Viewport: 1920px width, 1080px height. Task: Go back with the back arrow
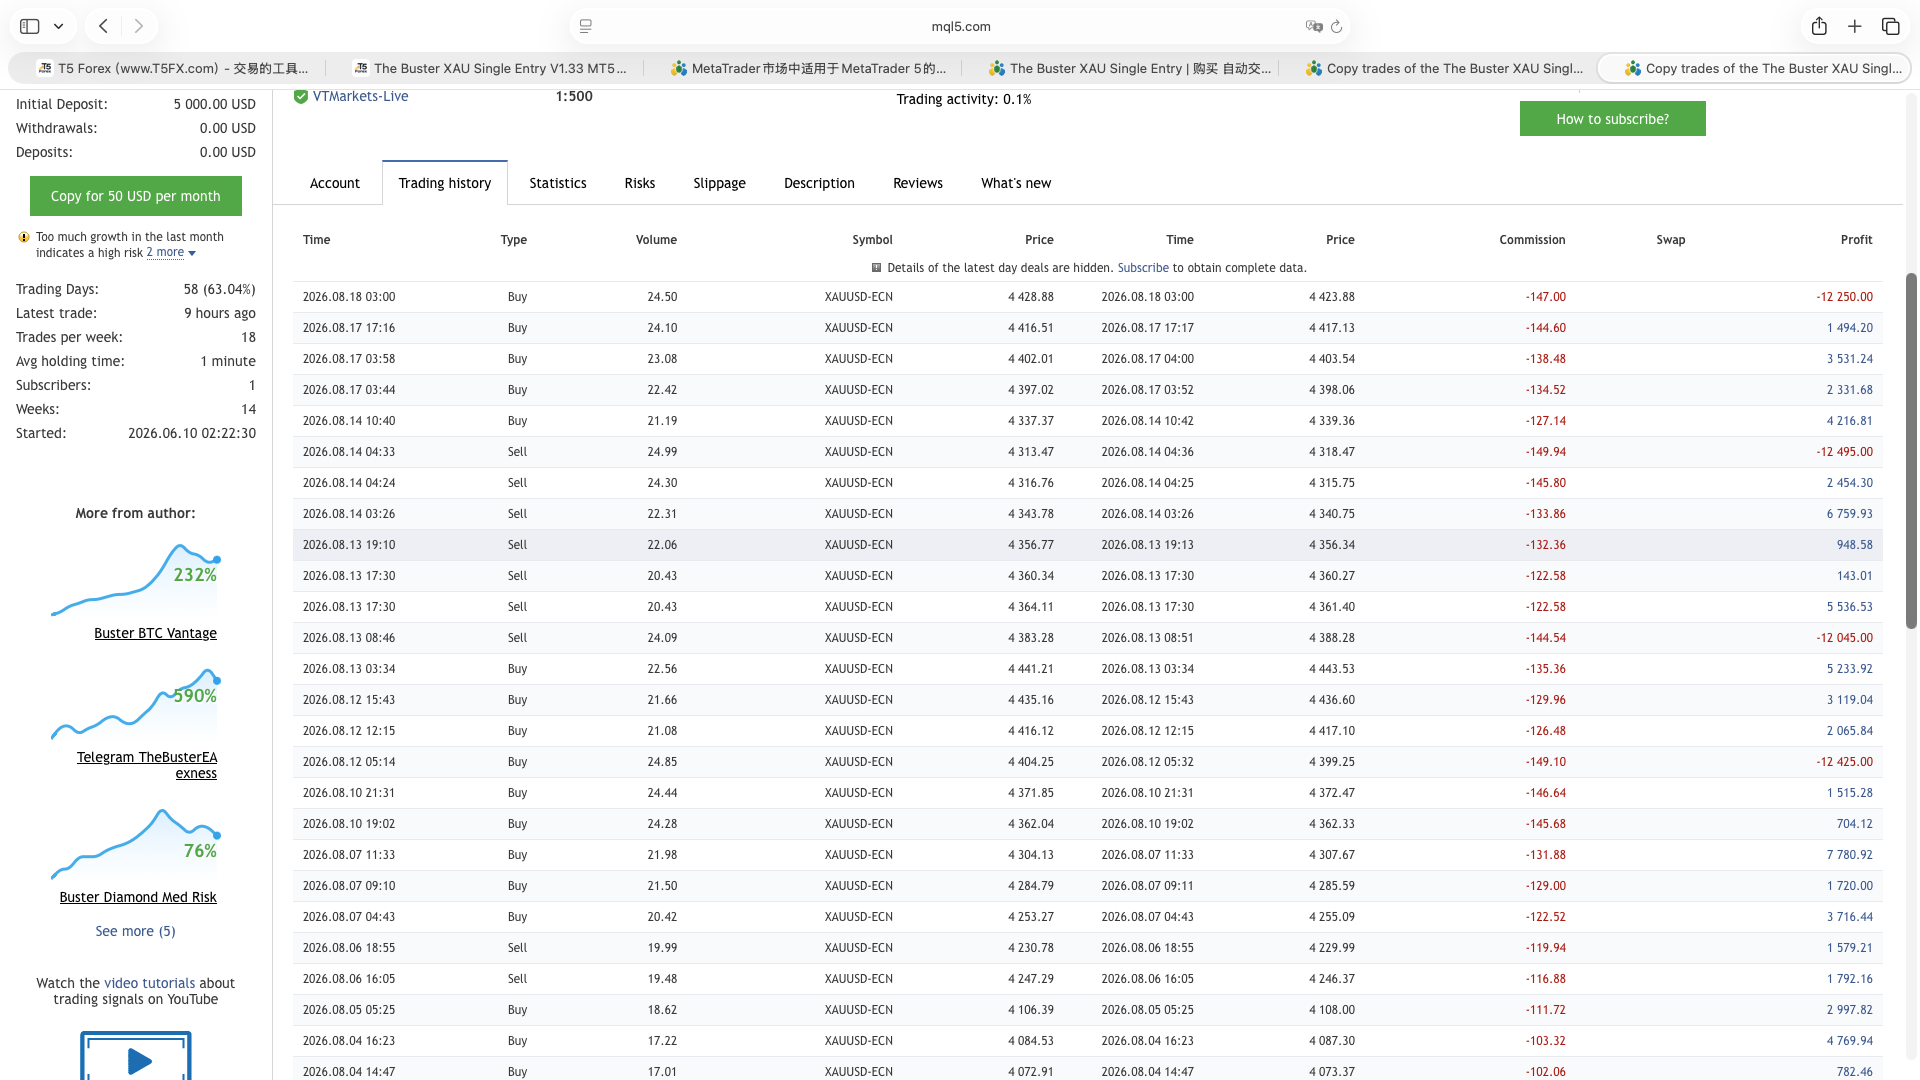(104, 26)
